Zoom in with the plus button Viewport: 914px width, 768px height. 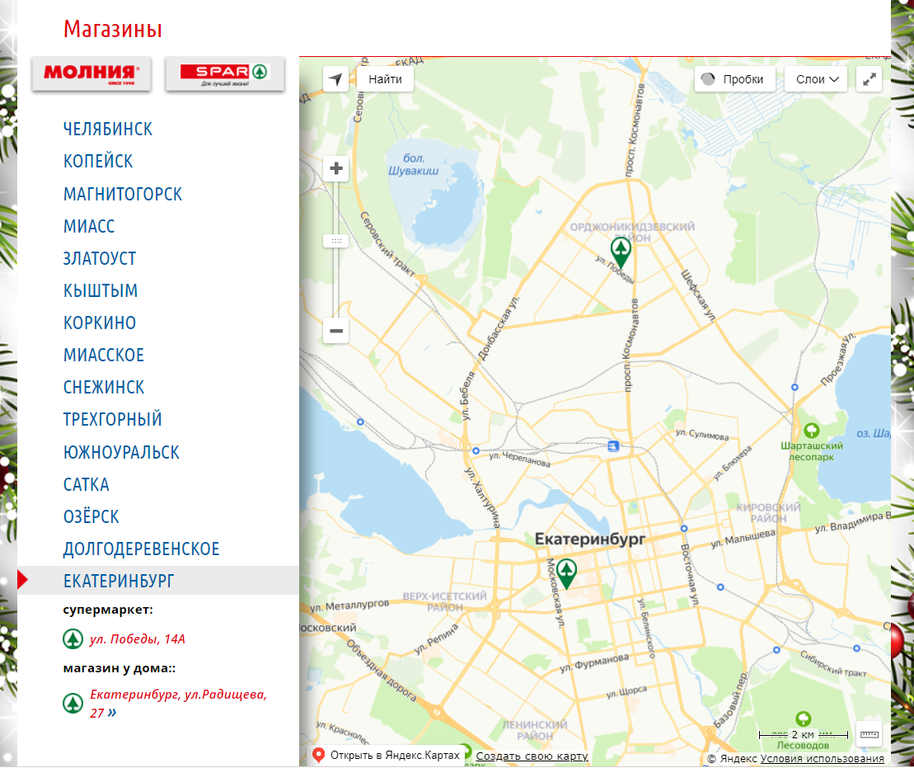pos(336,169)
